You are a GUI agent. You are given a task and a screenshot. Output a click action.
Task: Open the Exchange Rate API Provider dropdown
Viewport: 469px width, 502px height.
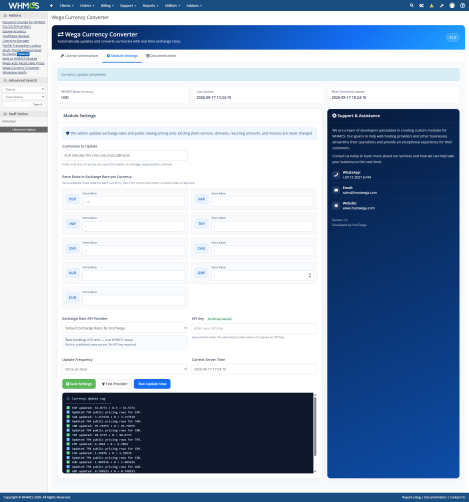coord(125,328)
